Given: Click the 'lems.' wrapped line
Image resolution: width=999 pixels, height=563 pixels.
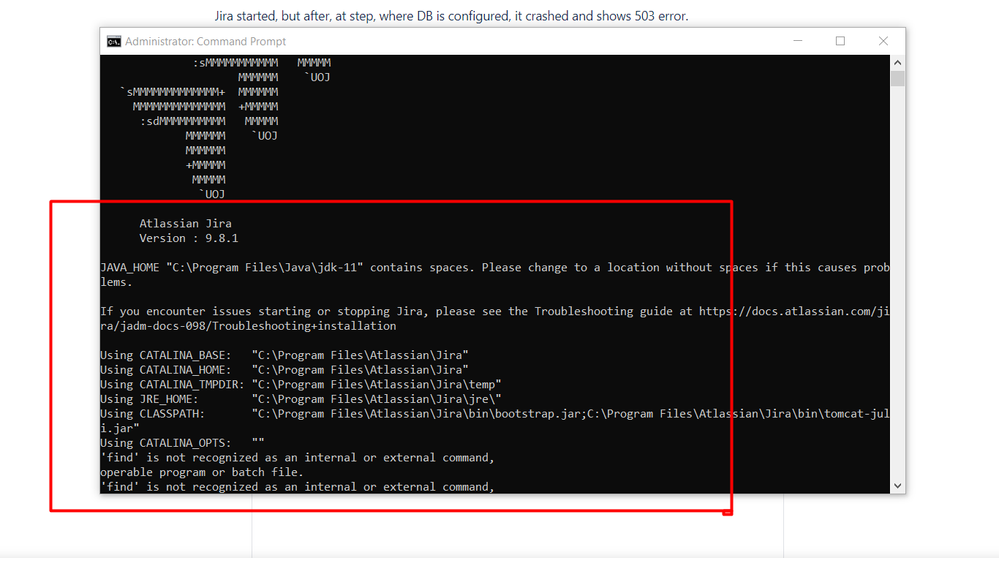Looking at the screenshot, I should [x=117, y=282].
